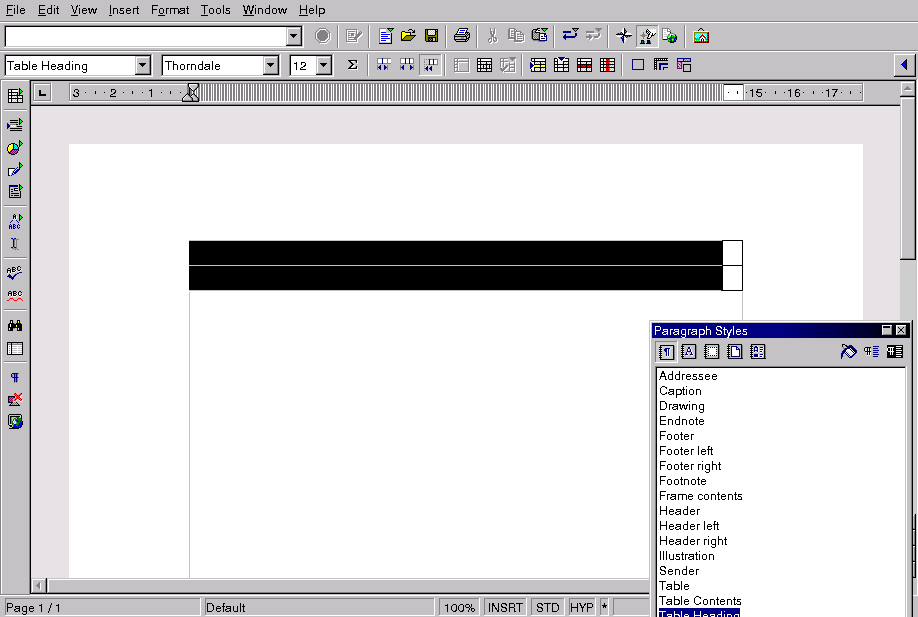Image resolution: width=918 pixels, height=617 pixels.
Task: Switch to Character Styles in Stylist
Action: click(689, 351)
